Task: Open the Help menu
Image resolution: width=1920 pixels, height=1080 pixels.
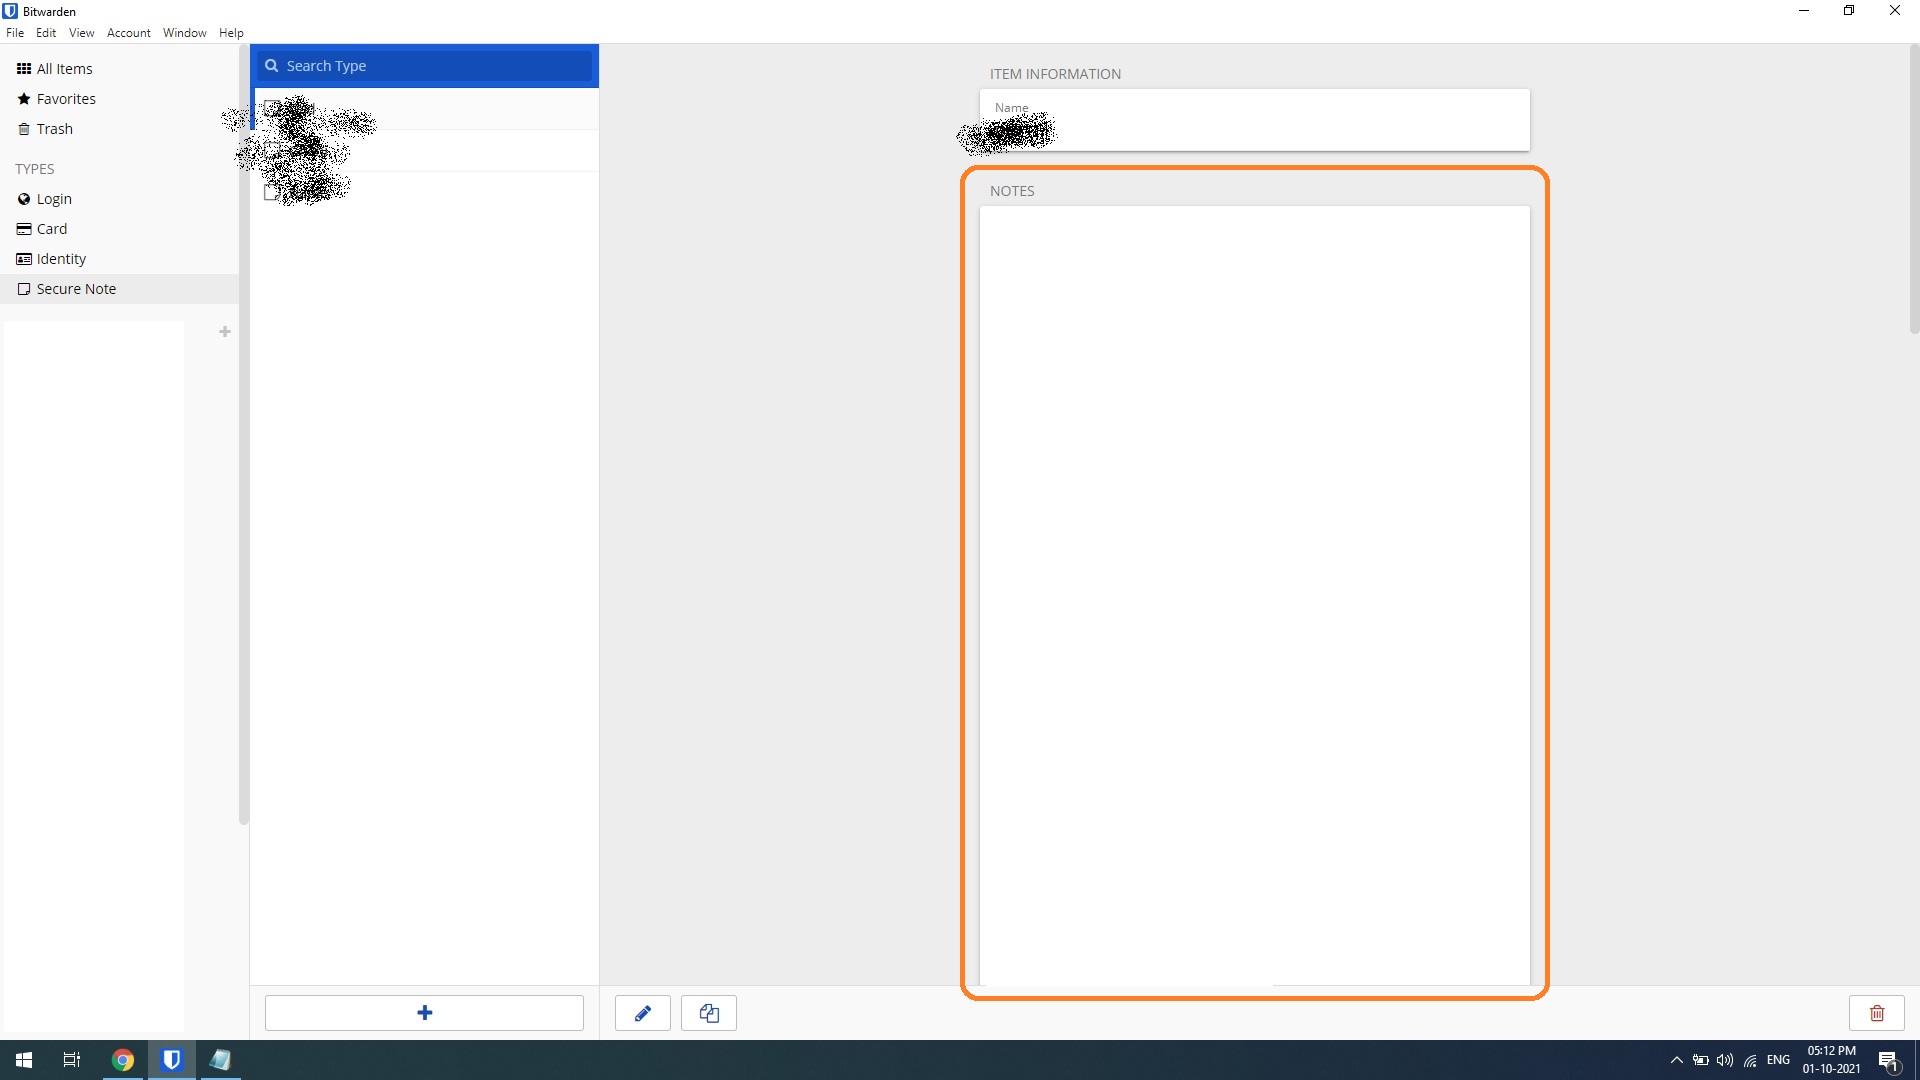Action: tap(231, 33)
